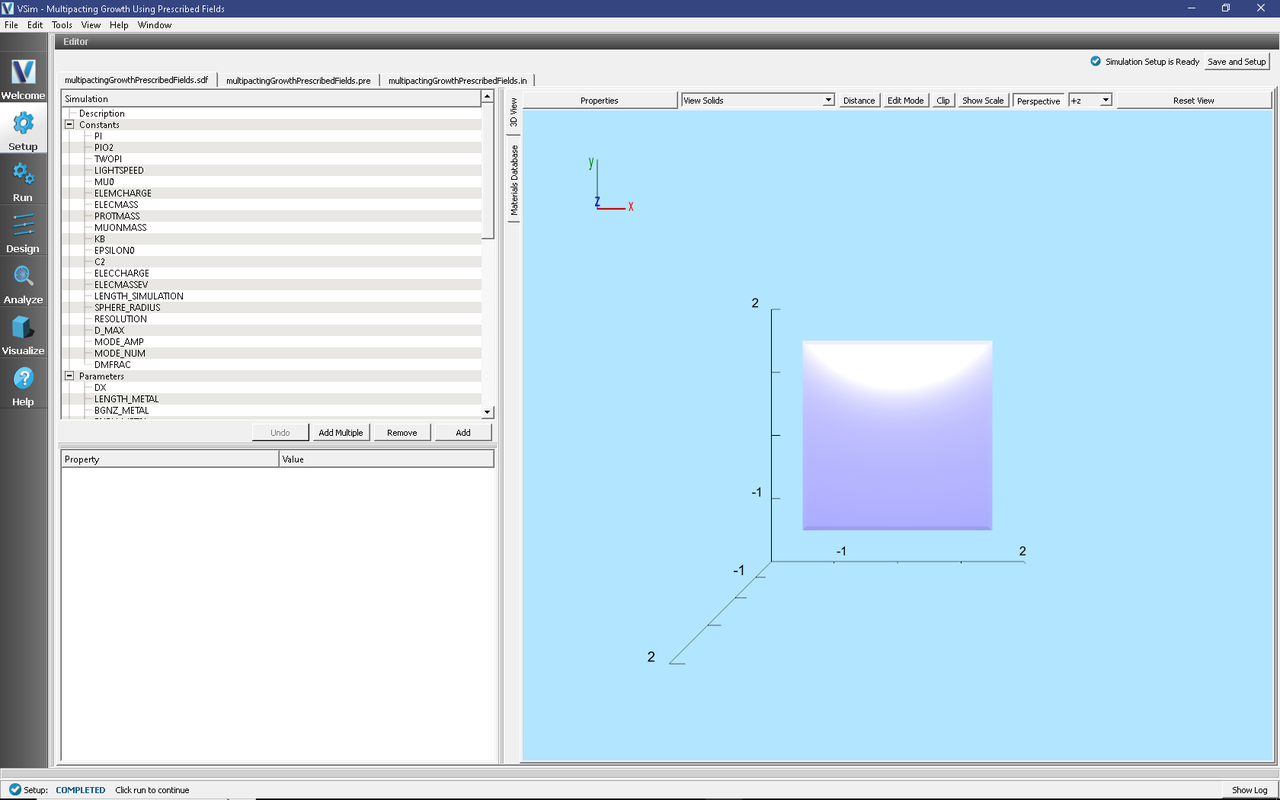This screenshot has height=800, width=1280.
Task: Open the View Solids dropdown
Action: [x=757, y=99]
